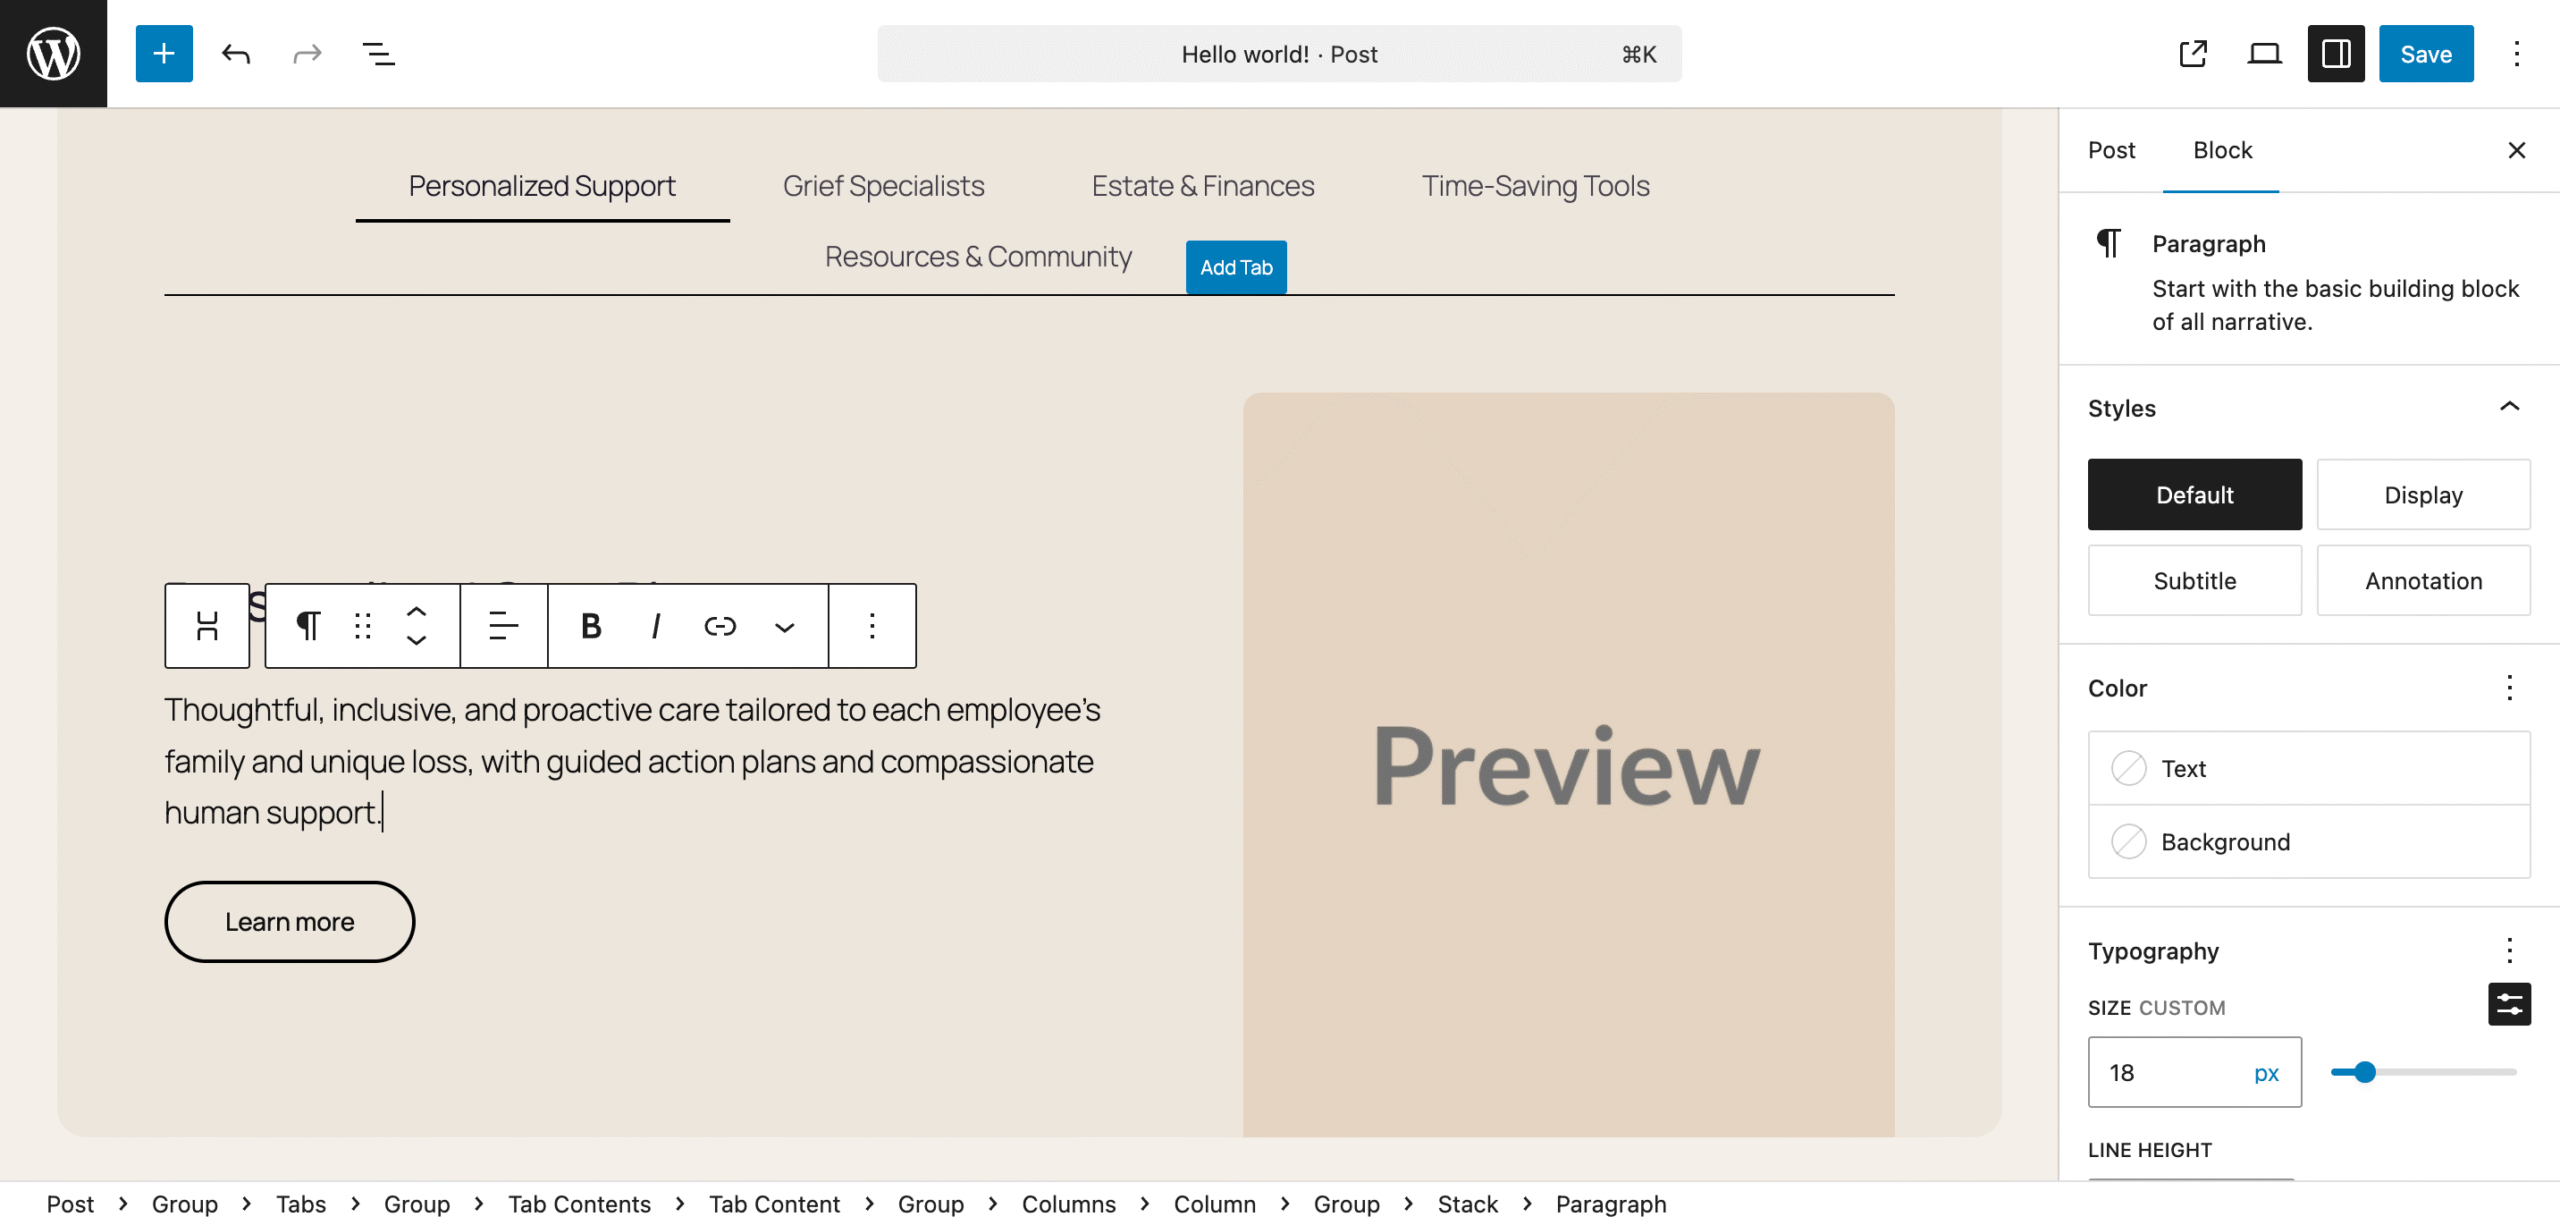Image resolution: width=2560 pixels, height=1225 pixels.
Task: Insert a link using the link icon
Action: click(x=720, y=627)
